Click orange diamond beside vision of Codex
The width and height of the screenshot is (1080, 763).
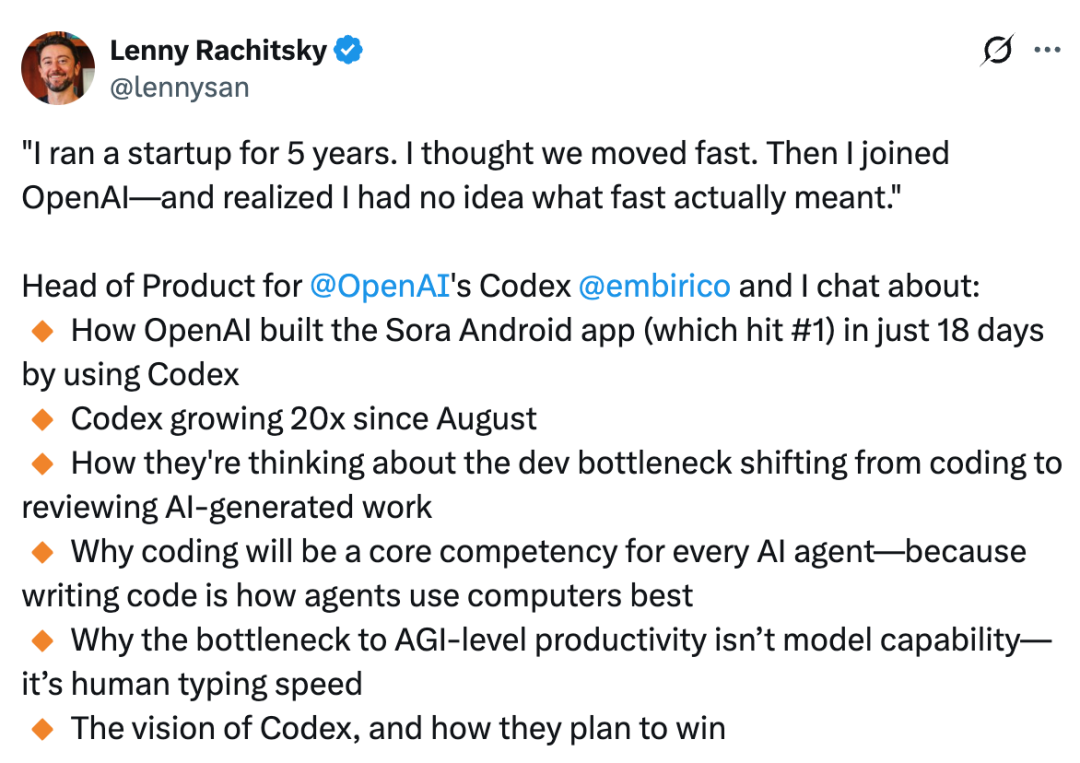(43, 729)
